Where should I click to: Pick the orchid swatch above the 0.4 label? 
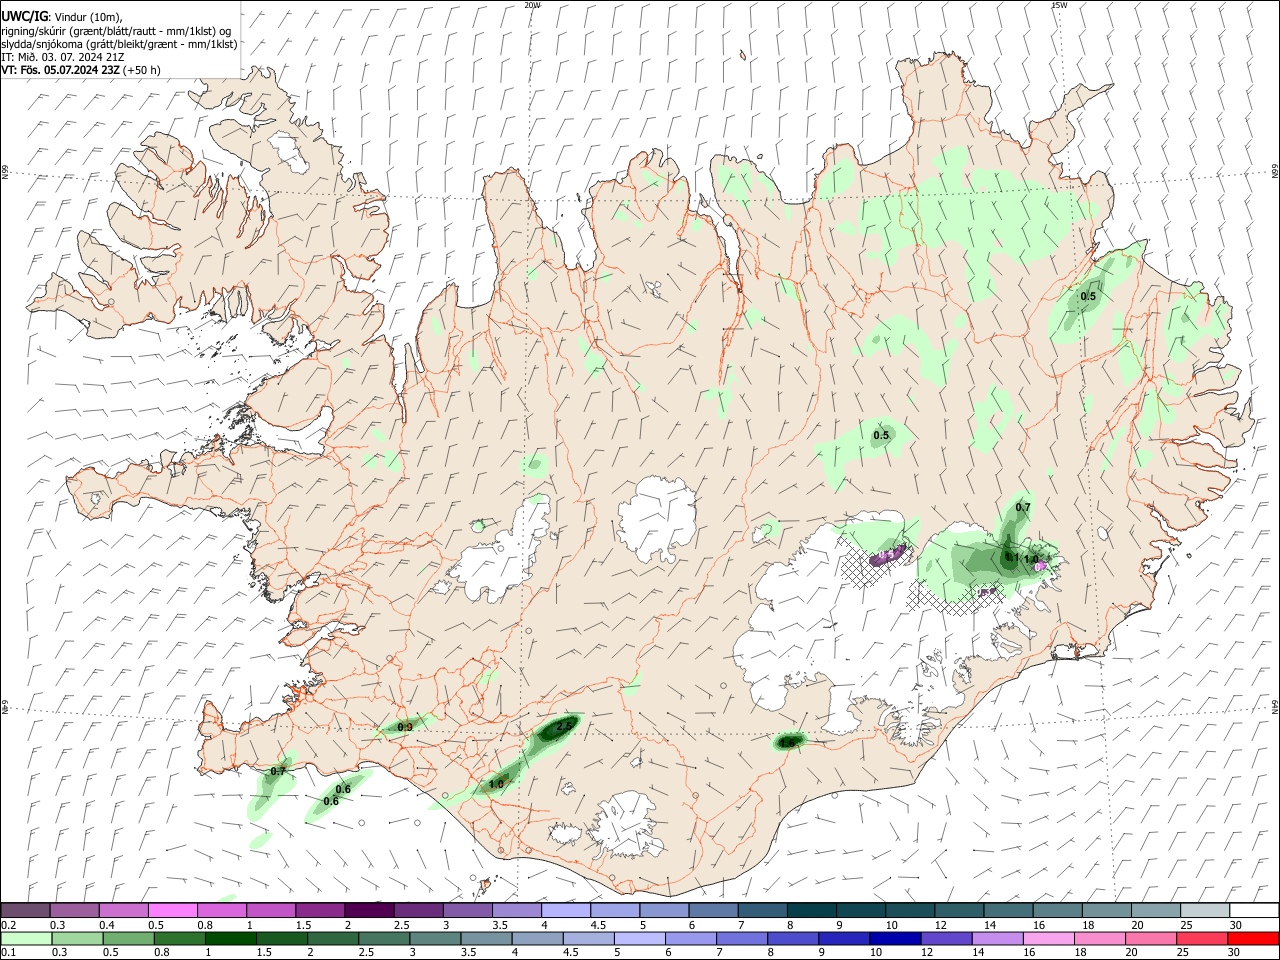pos(123,911)
